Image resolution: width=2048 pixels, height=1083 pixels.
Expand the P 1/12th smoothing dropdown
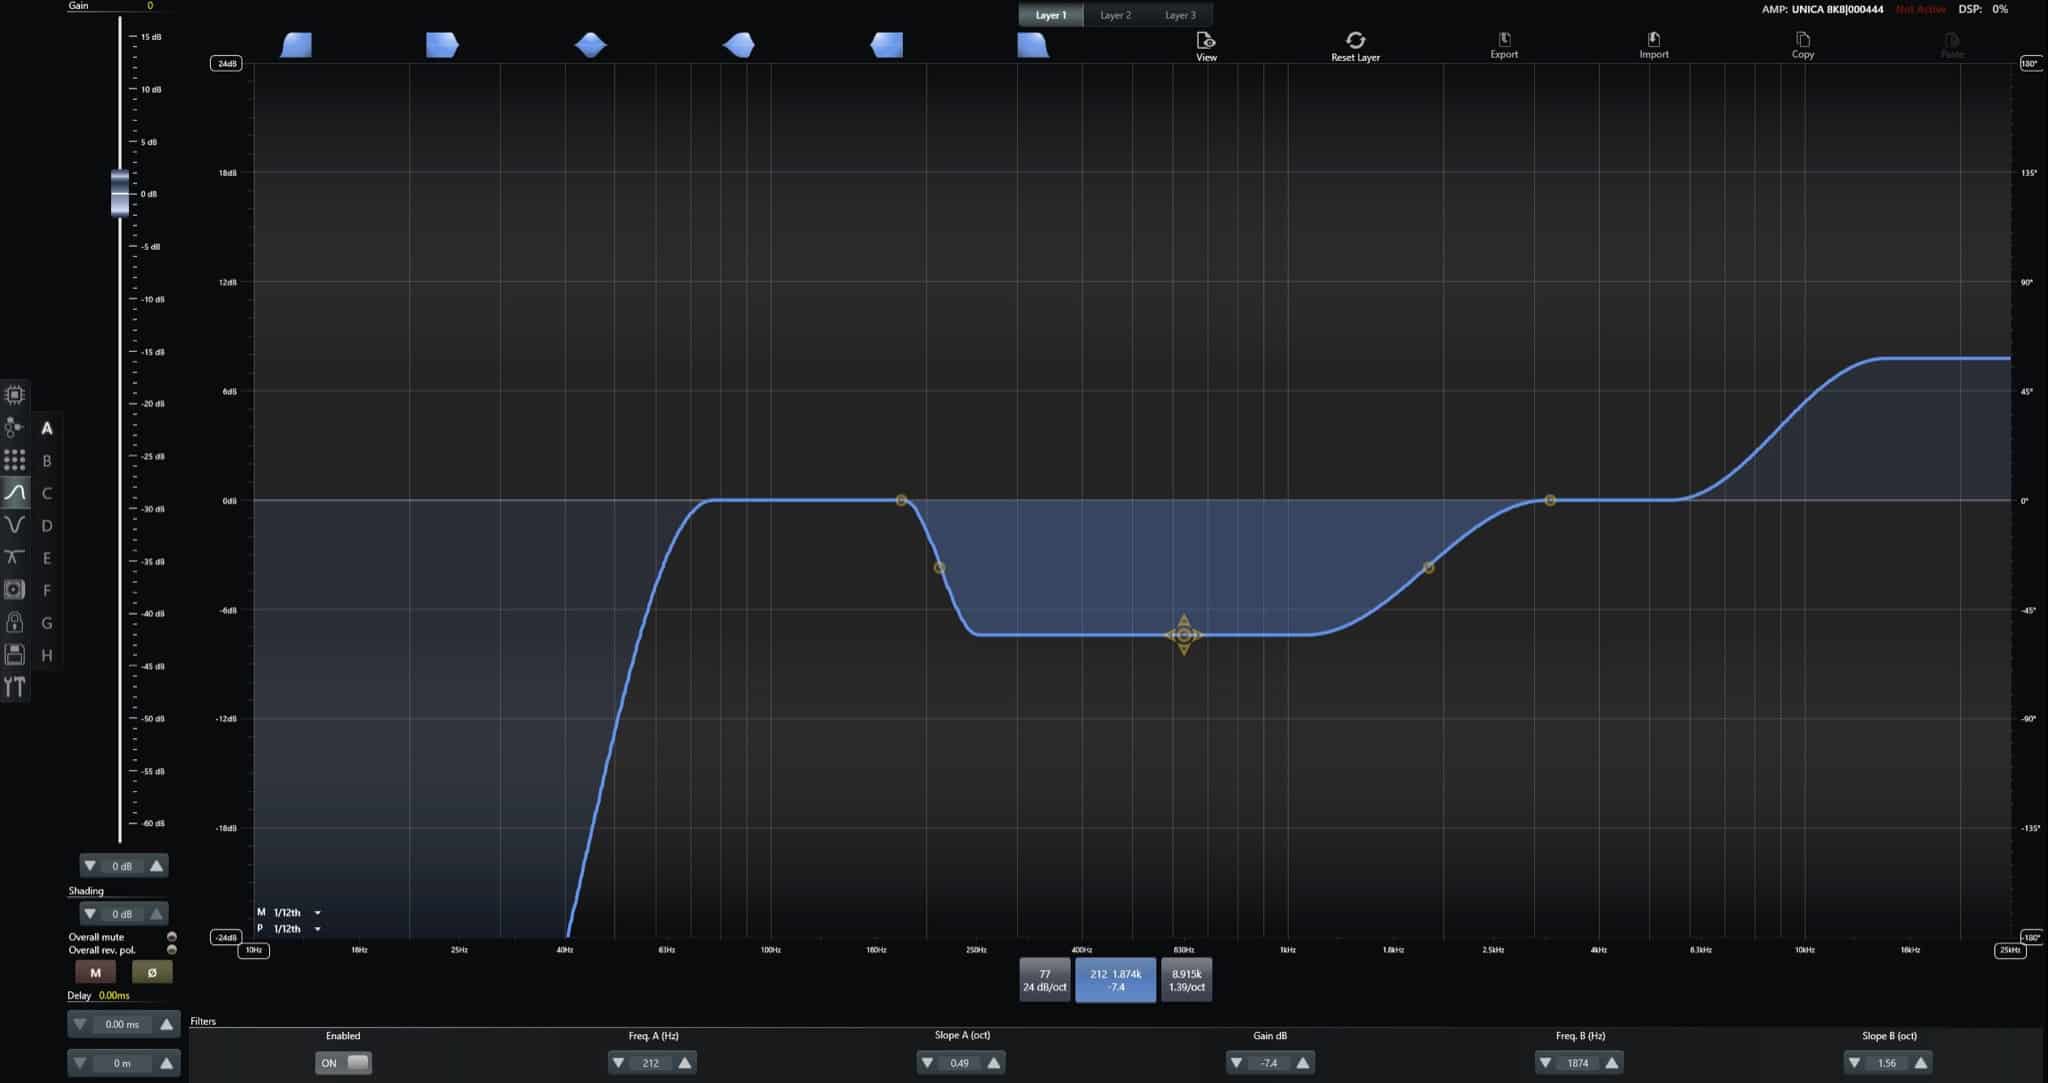click(318, 929)
